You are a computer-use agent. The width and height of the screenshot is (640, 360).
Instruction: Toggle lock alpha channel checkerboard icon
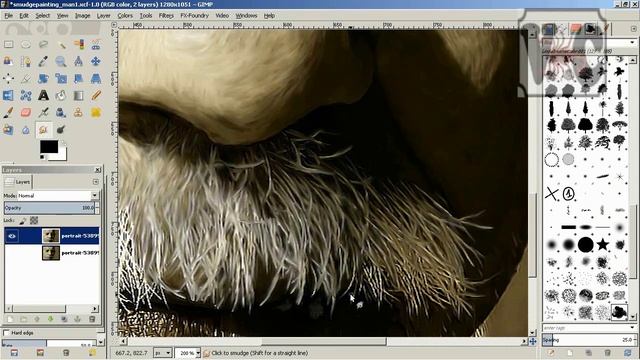[x=34, y=221]
